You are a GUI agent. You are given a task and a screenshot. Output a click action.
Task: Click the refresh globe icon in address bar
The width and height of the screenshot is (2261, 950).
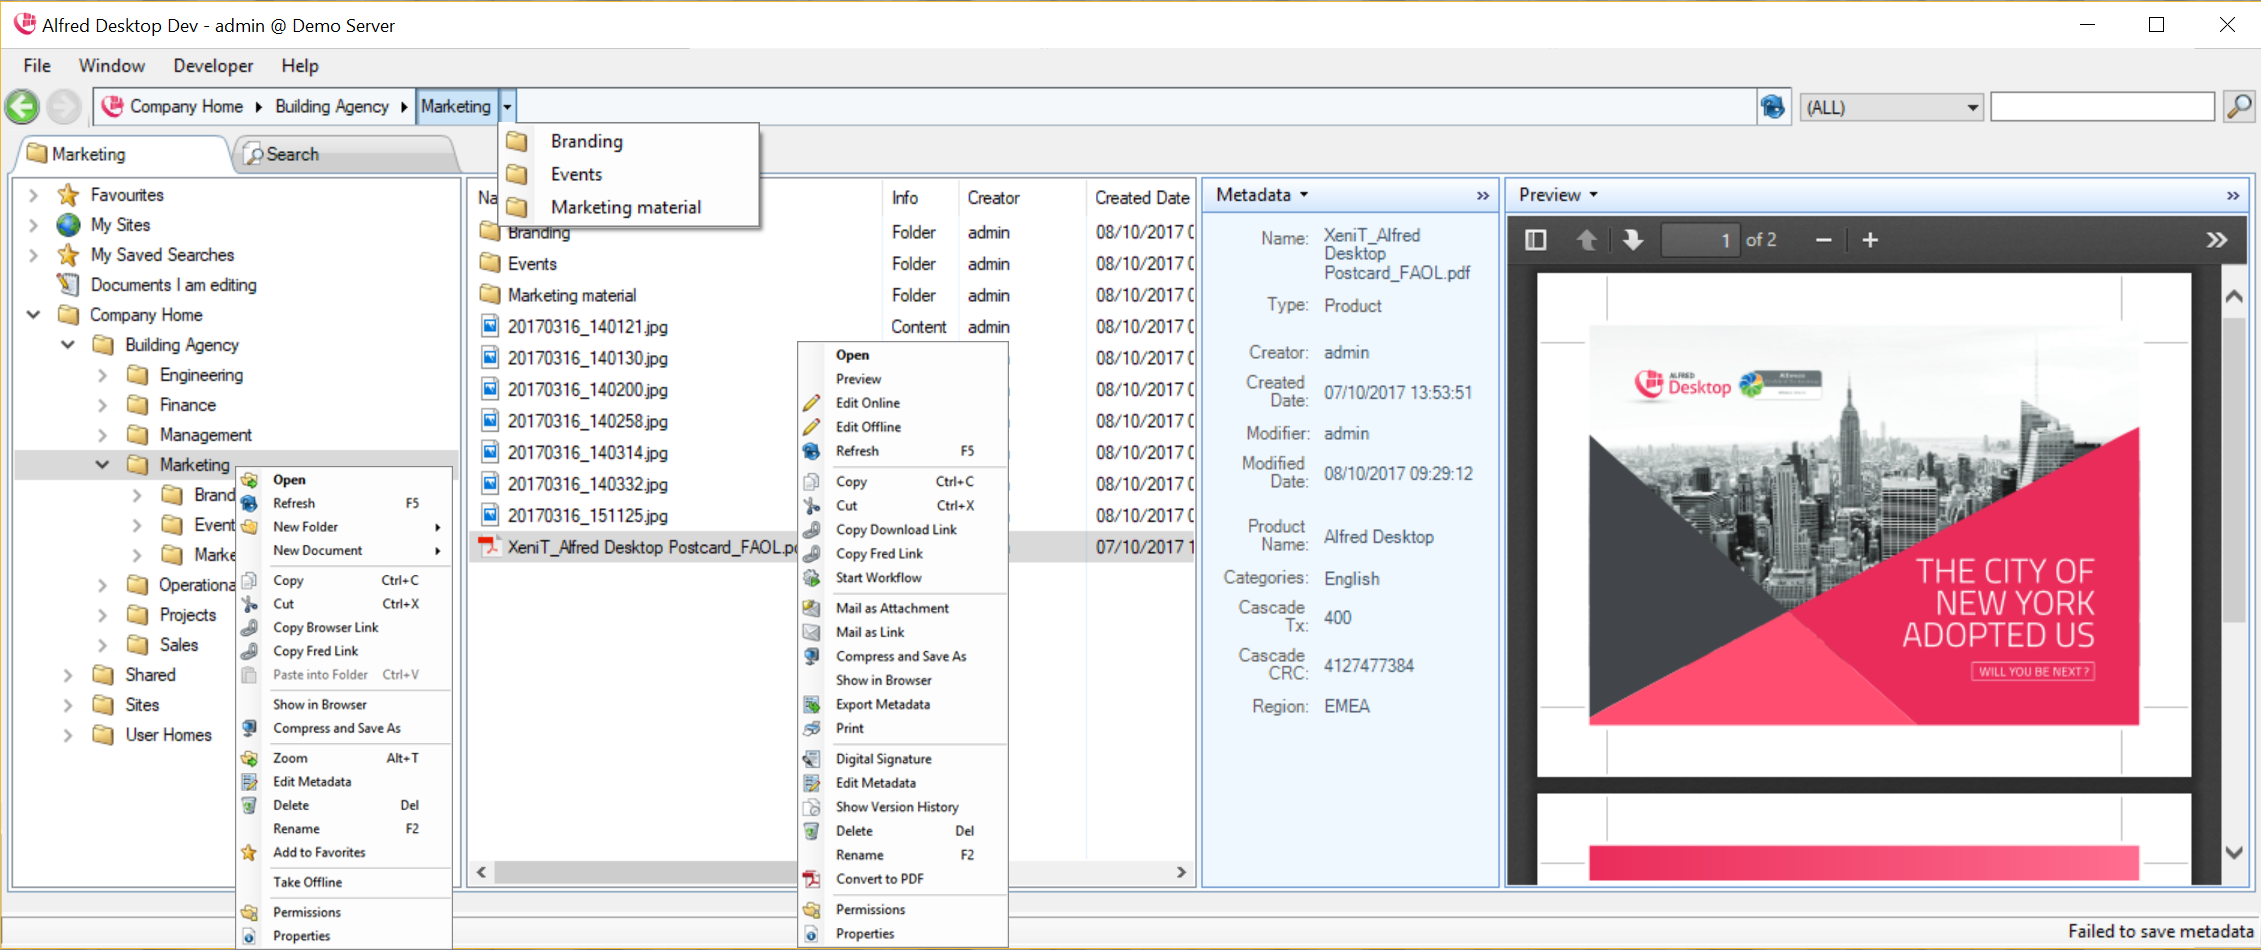(x=1772, y=107)
